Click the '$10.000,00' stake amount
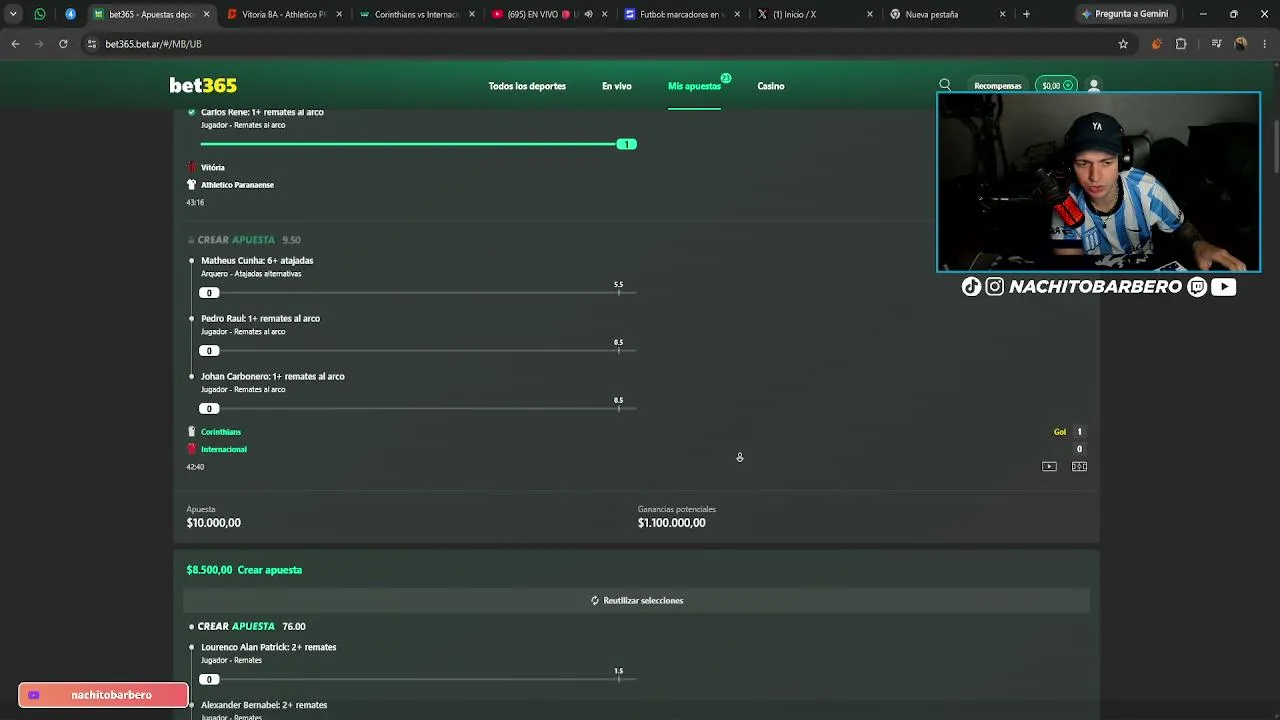This screenshot has height=720, width=1280. tap(213, 523)
